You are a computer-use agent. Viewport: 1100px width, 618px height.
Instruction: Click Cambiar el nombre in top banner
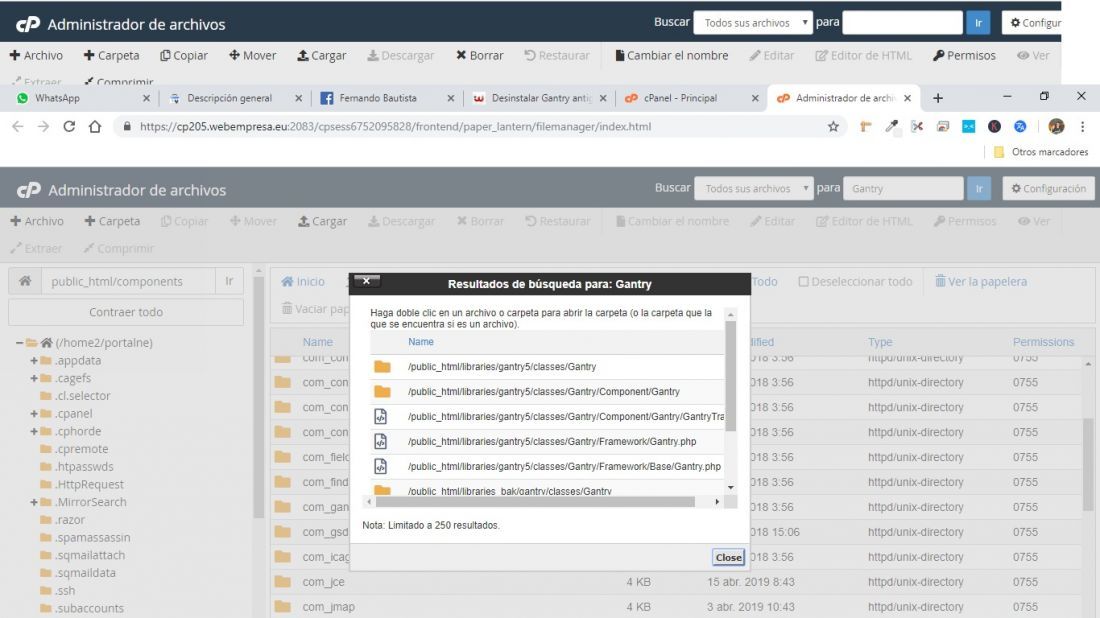pyautogui.click(x=671, y=55)
